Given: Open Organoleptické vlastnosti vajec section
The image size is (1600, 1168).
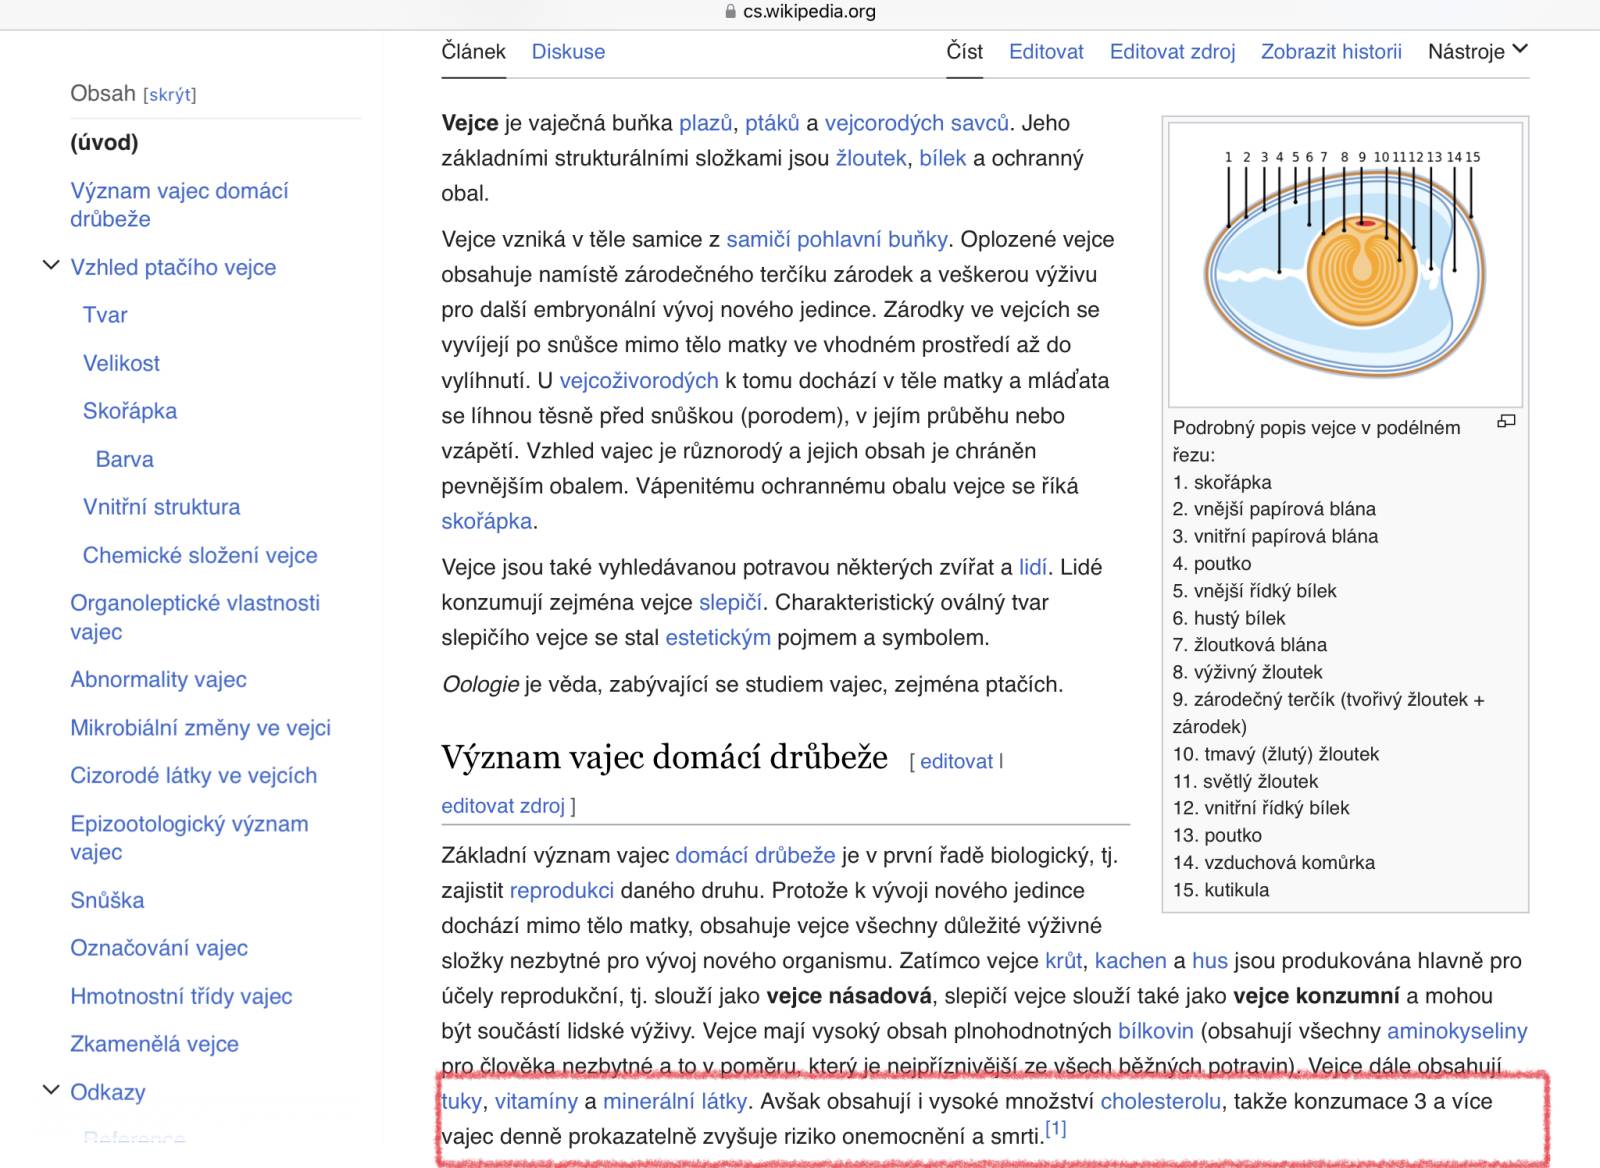Looking at the screenshot, I should coord(195,617).
